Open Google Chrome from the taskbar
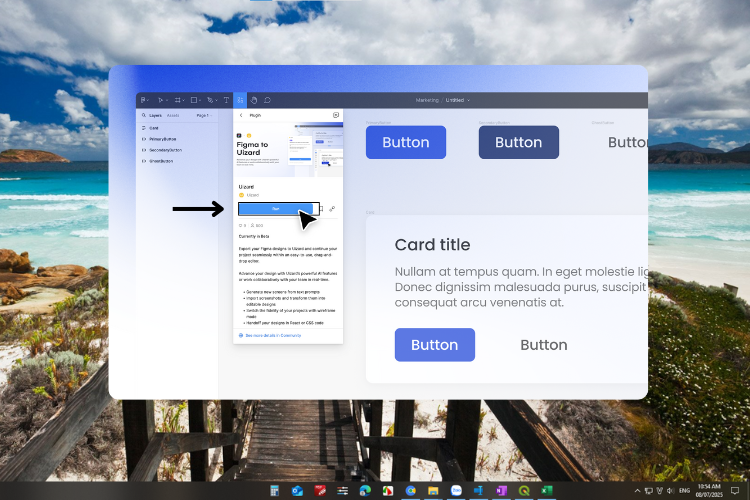750x500 pixels. (x=410, y=490)
